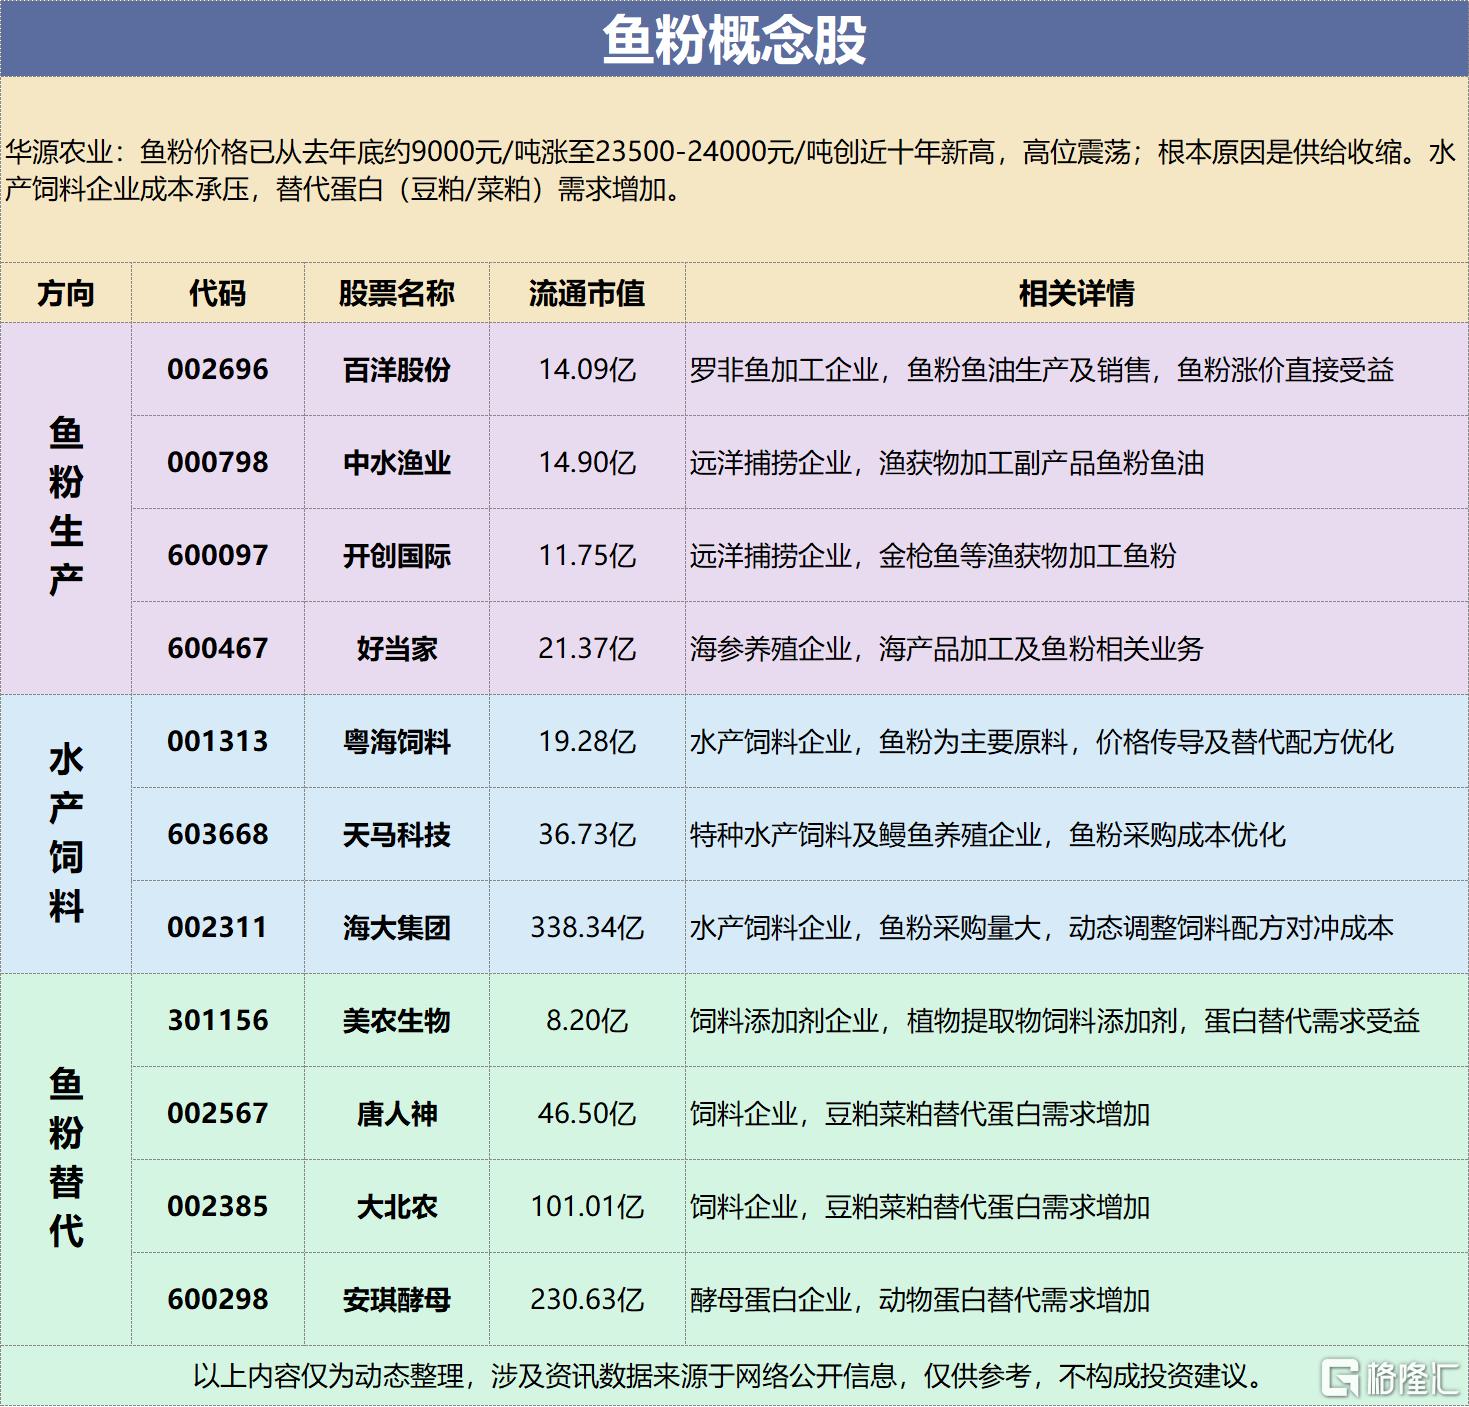1469x1407 pixels.
Task: Select the 鱼粉替代 category cell
Action: point(66,1158)
